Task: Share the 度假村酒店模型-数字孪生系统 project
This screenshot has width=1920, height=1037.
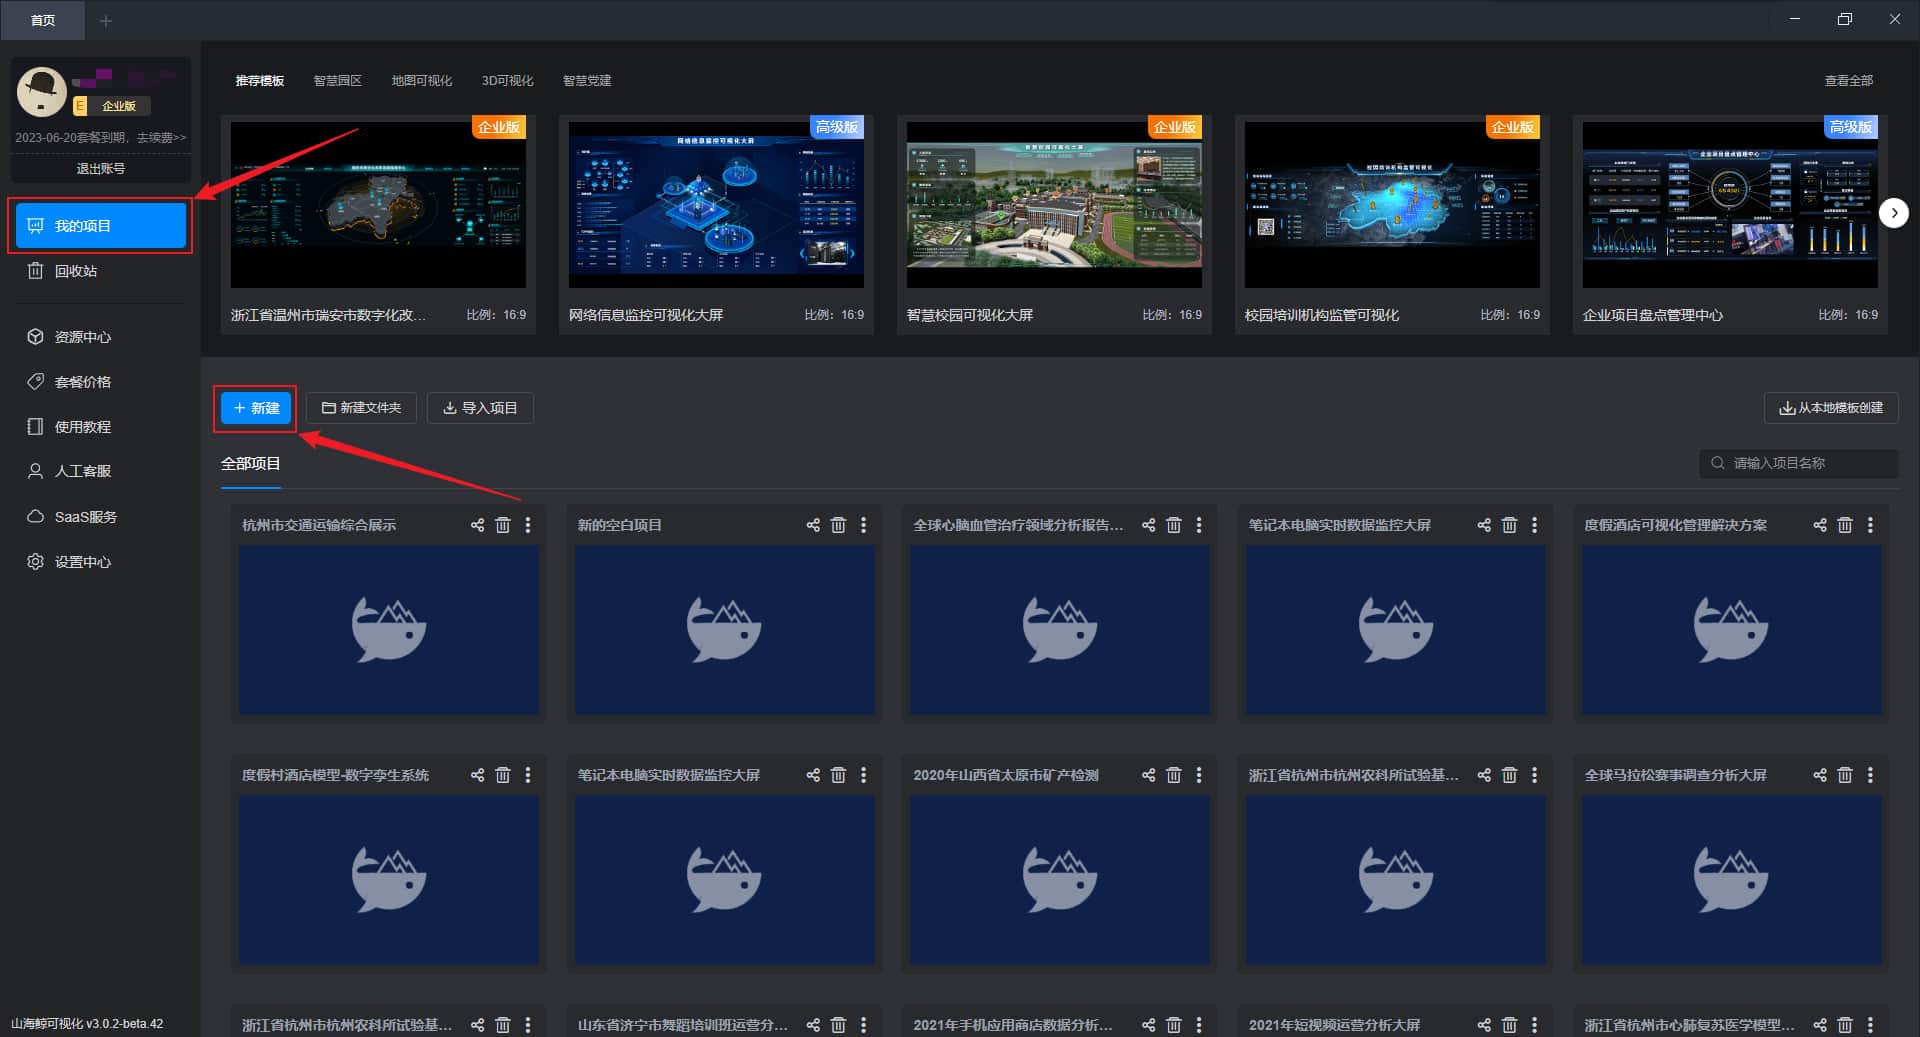Action: coord(477,775)
